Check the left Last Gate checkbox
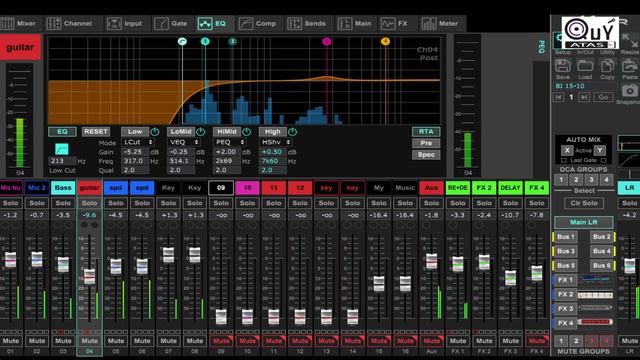 [564, 160]
